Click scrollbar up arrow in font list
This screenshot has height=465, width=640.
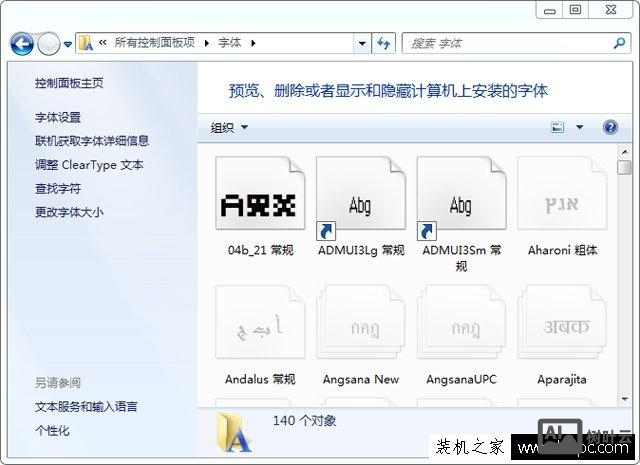[x=624, y=152]
